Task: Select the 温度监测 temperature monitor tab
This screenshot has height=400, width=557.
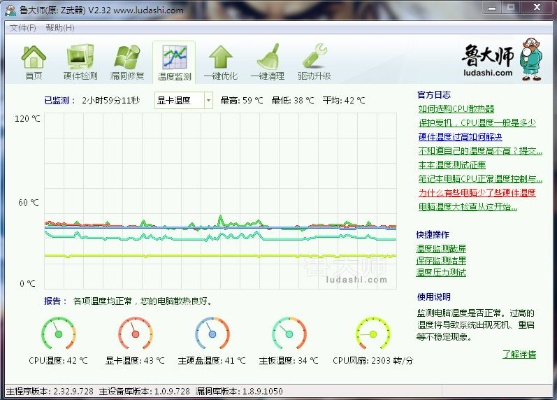Action: pos(174,63)
